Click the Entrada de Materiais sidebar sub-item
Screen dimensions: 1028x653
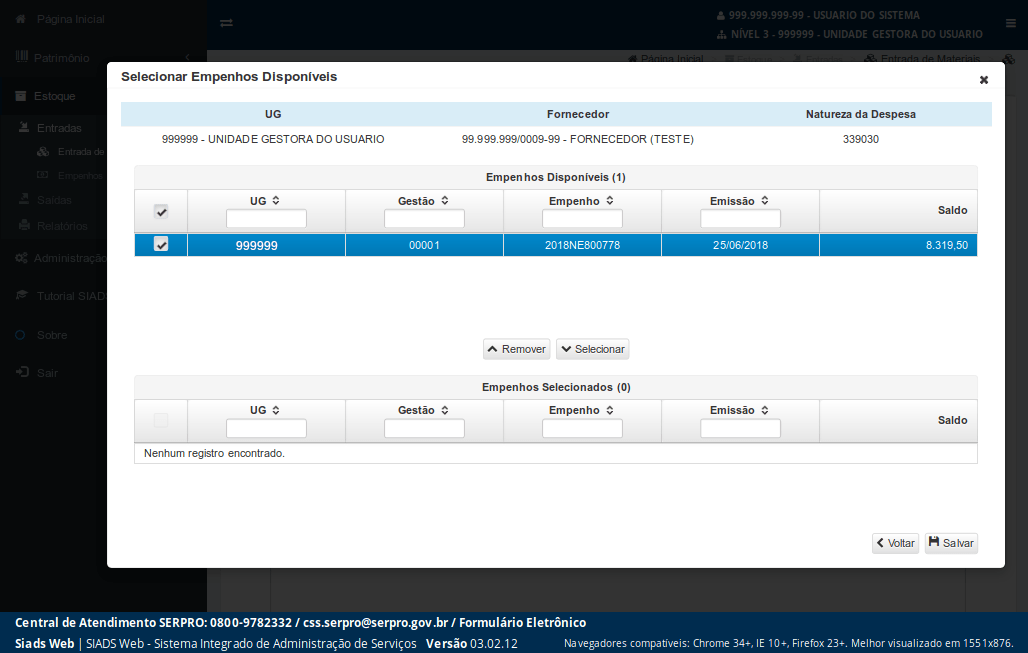81,151
